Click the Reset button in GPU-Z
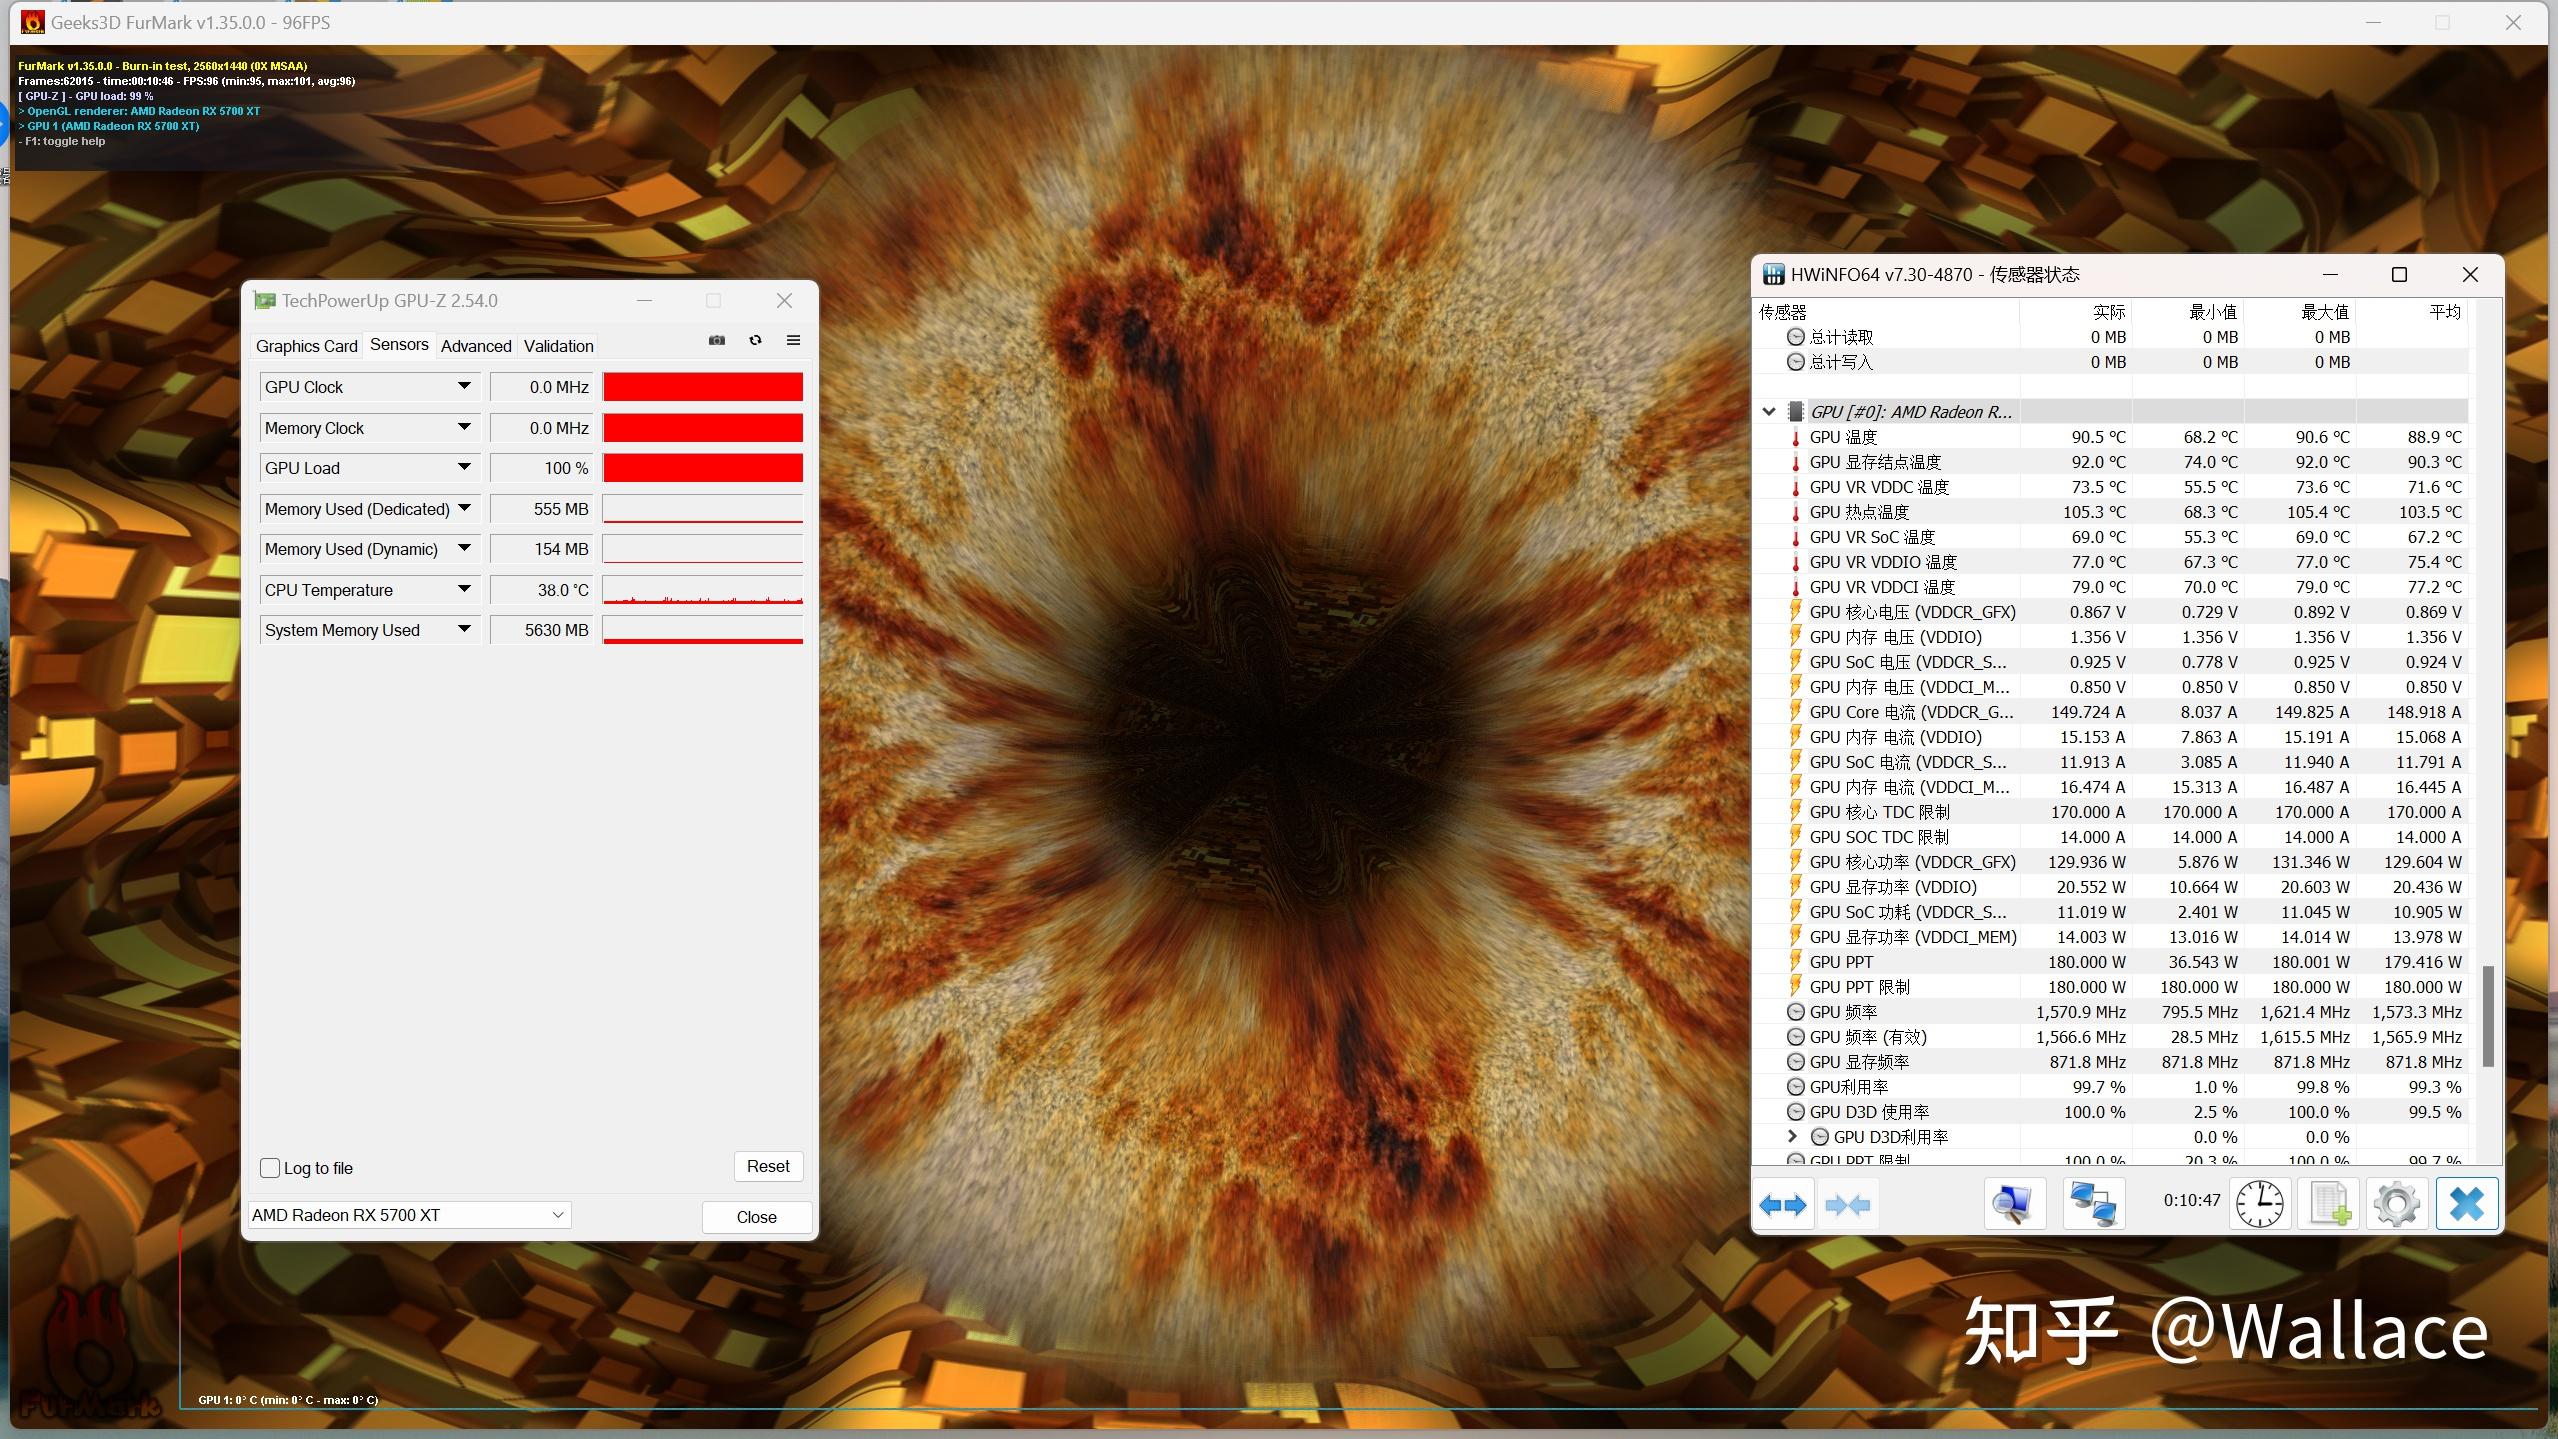2558x1439 pixels. coord(768,1165)
